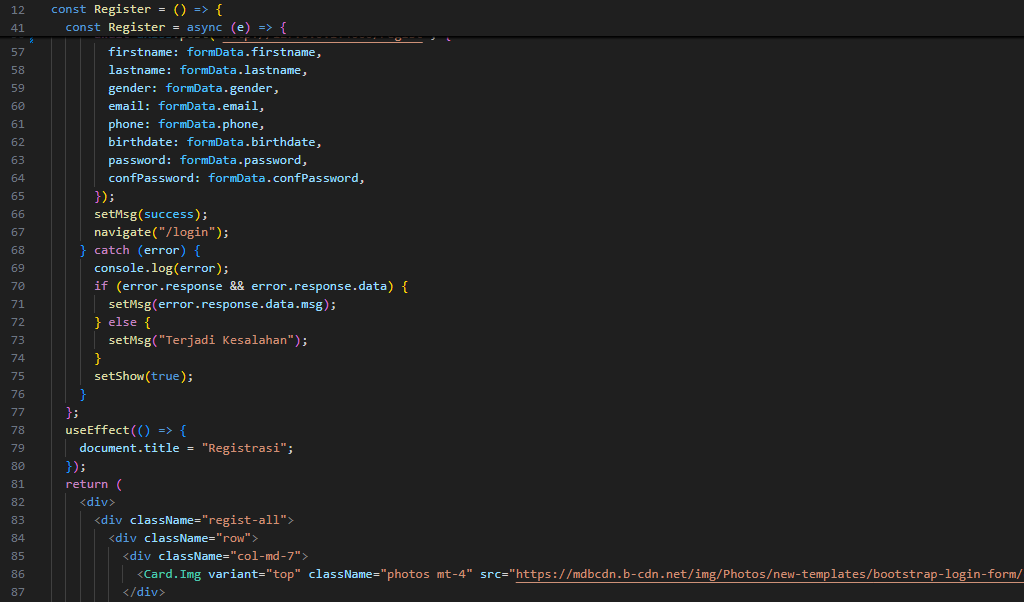This screenshot has width=1024, height=602.
Task: Click the "/login" string literal
Action: coord(194,232)
